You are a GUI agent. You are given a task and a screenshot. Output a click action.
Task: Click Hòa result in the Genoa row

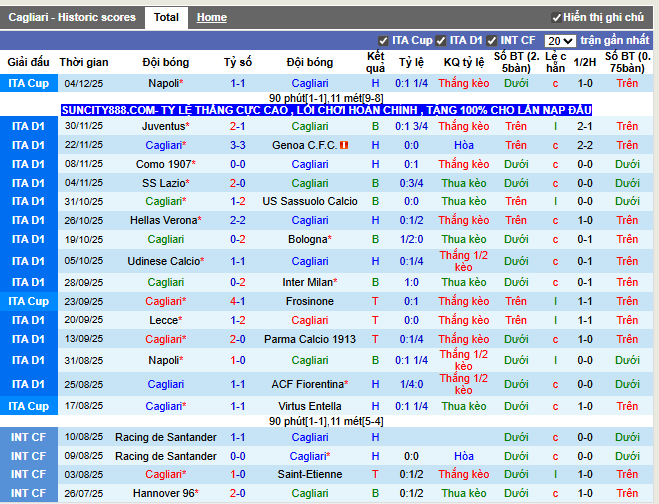click(464, 145)
